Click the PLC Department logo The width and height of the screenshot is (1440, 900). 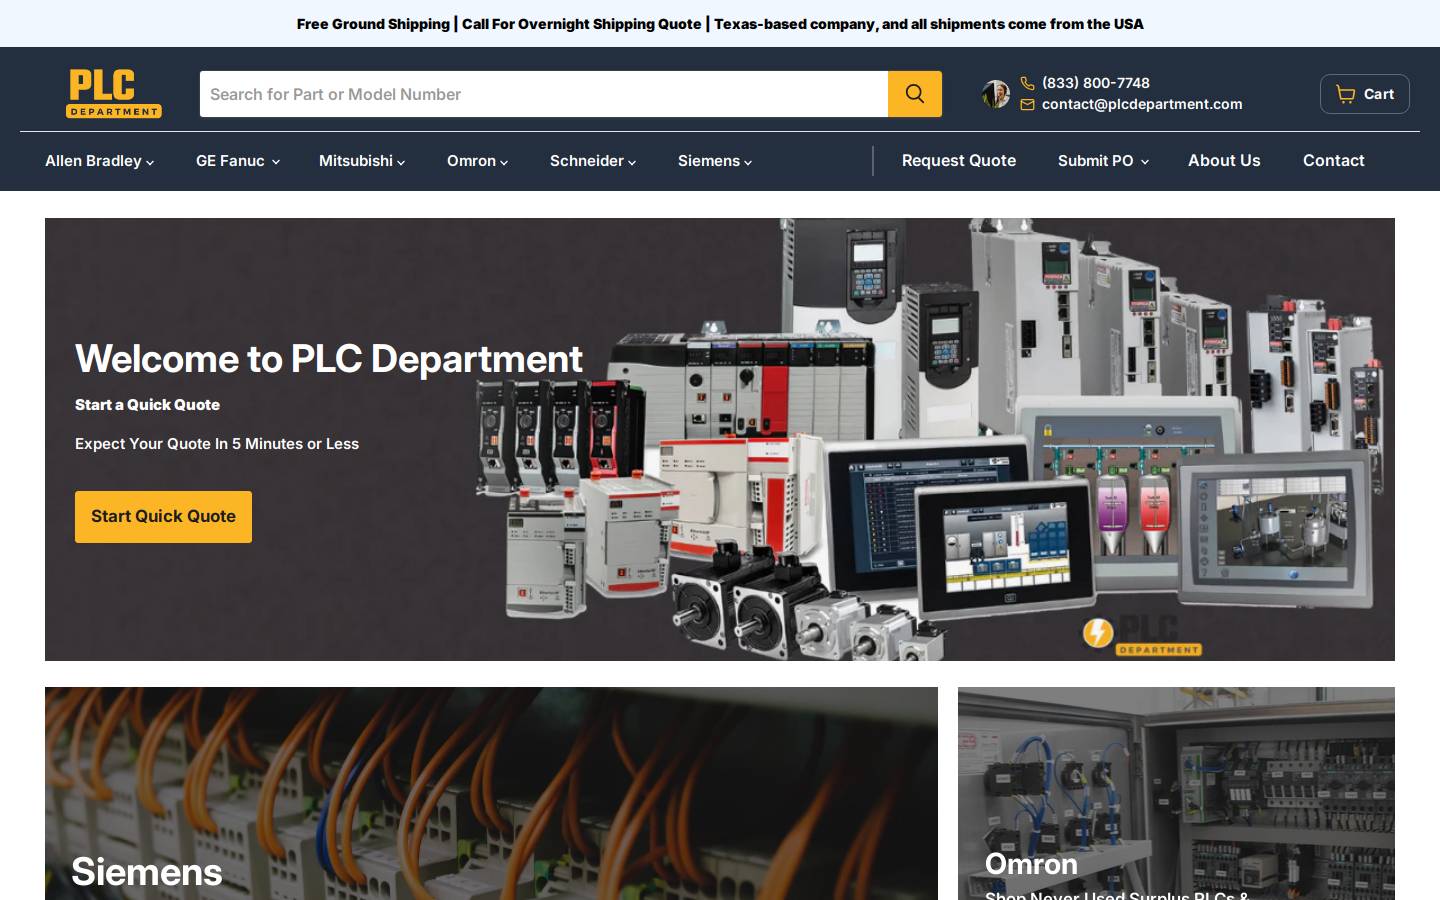click(x=114, y=93)
